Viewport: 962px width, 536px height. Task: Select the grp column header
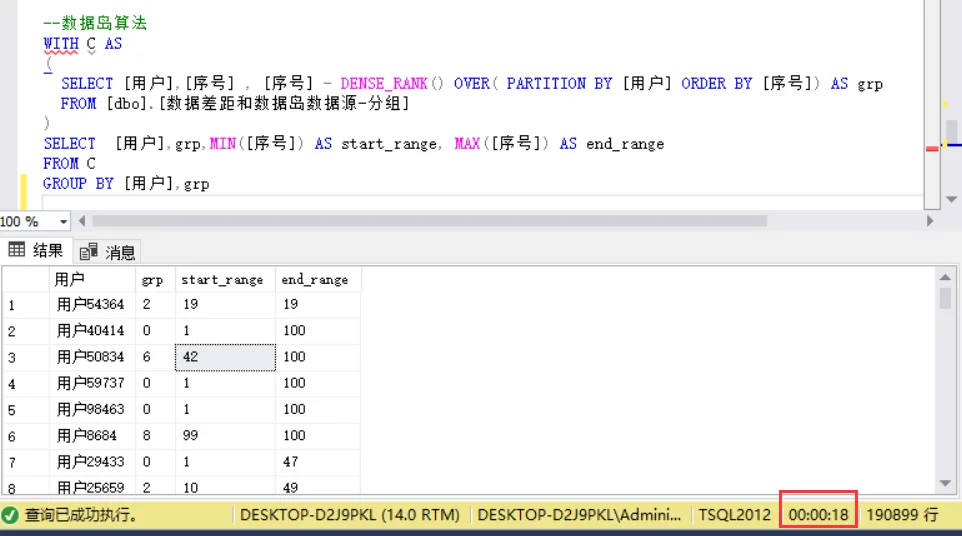coord(155,280)
